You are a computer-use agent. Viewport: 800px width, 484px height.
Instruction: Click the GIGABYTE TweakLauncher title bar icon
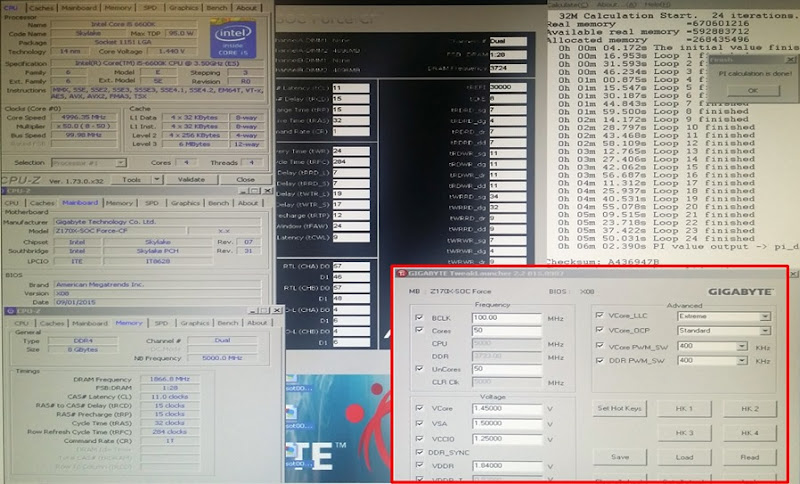(x=402, y=273)
